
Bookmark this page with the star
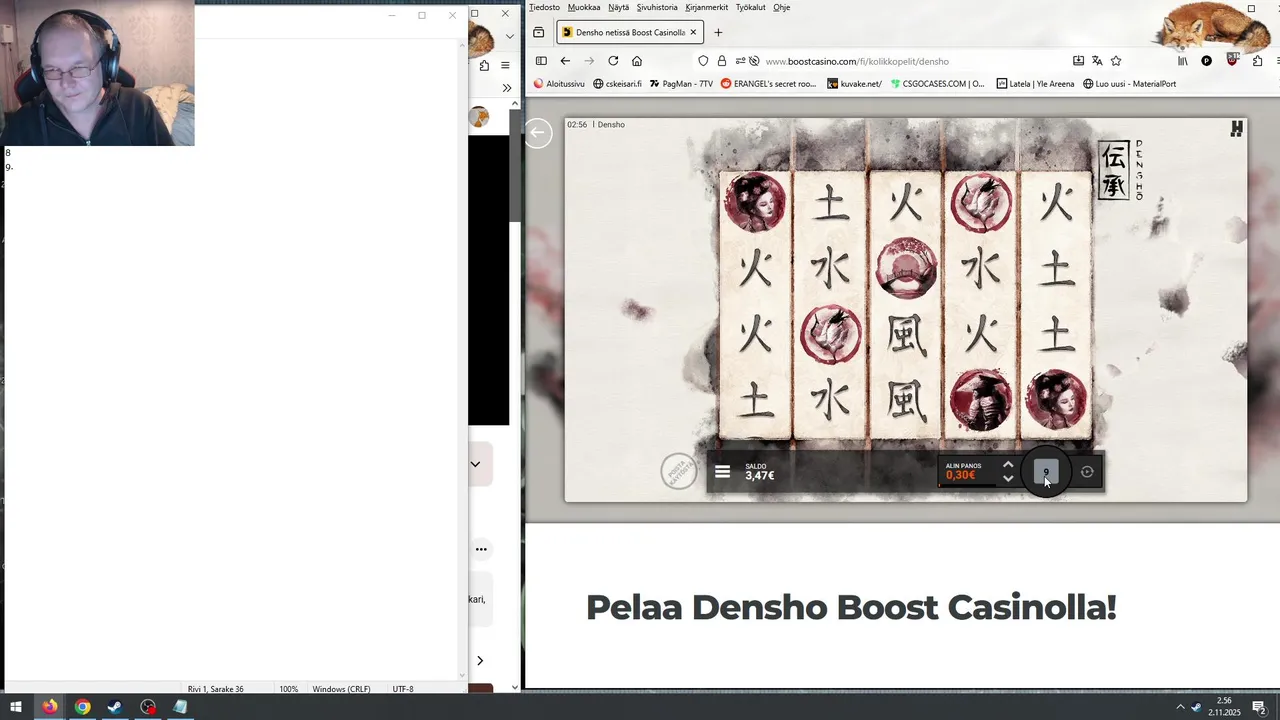tap(1116, 61)
